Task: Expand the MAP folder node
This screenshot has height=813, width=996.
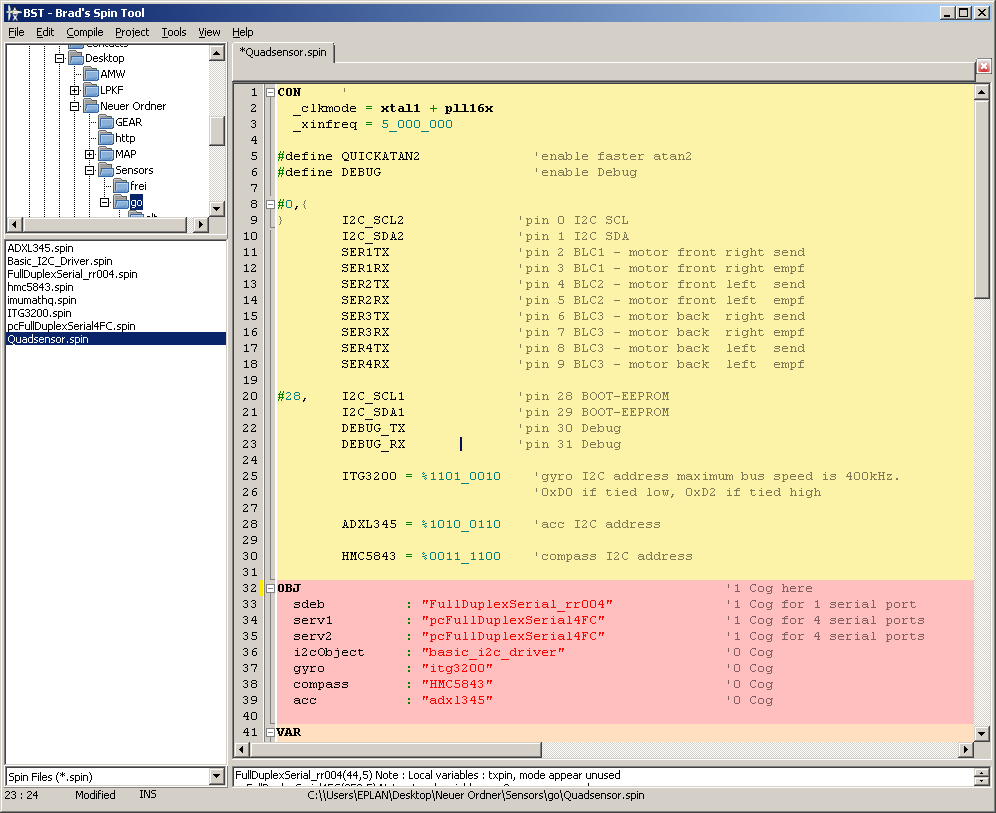Action: coord(89,154)
